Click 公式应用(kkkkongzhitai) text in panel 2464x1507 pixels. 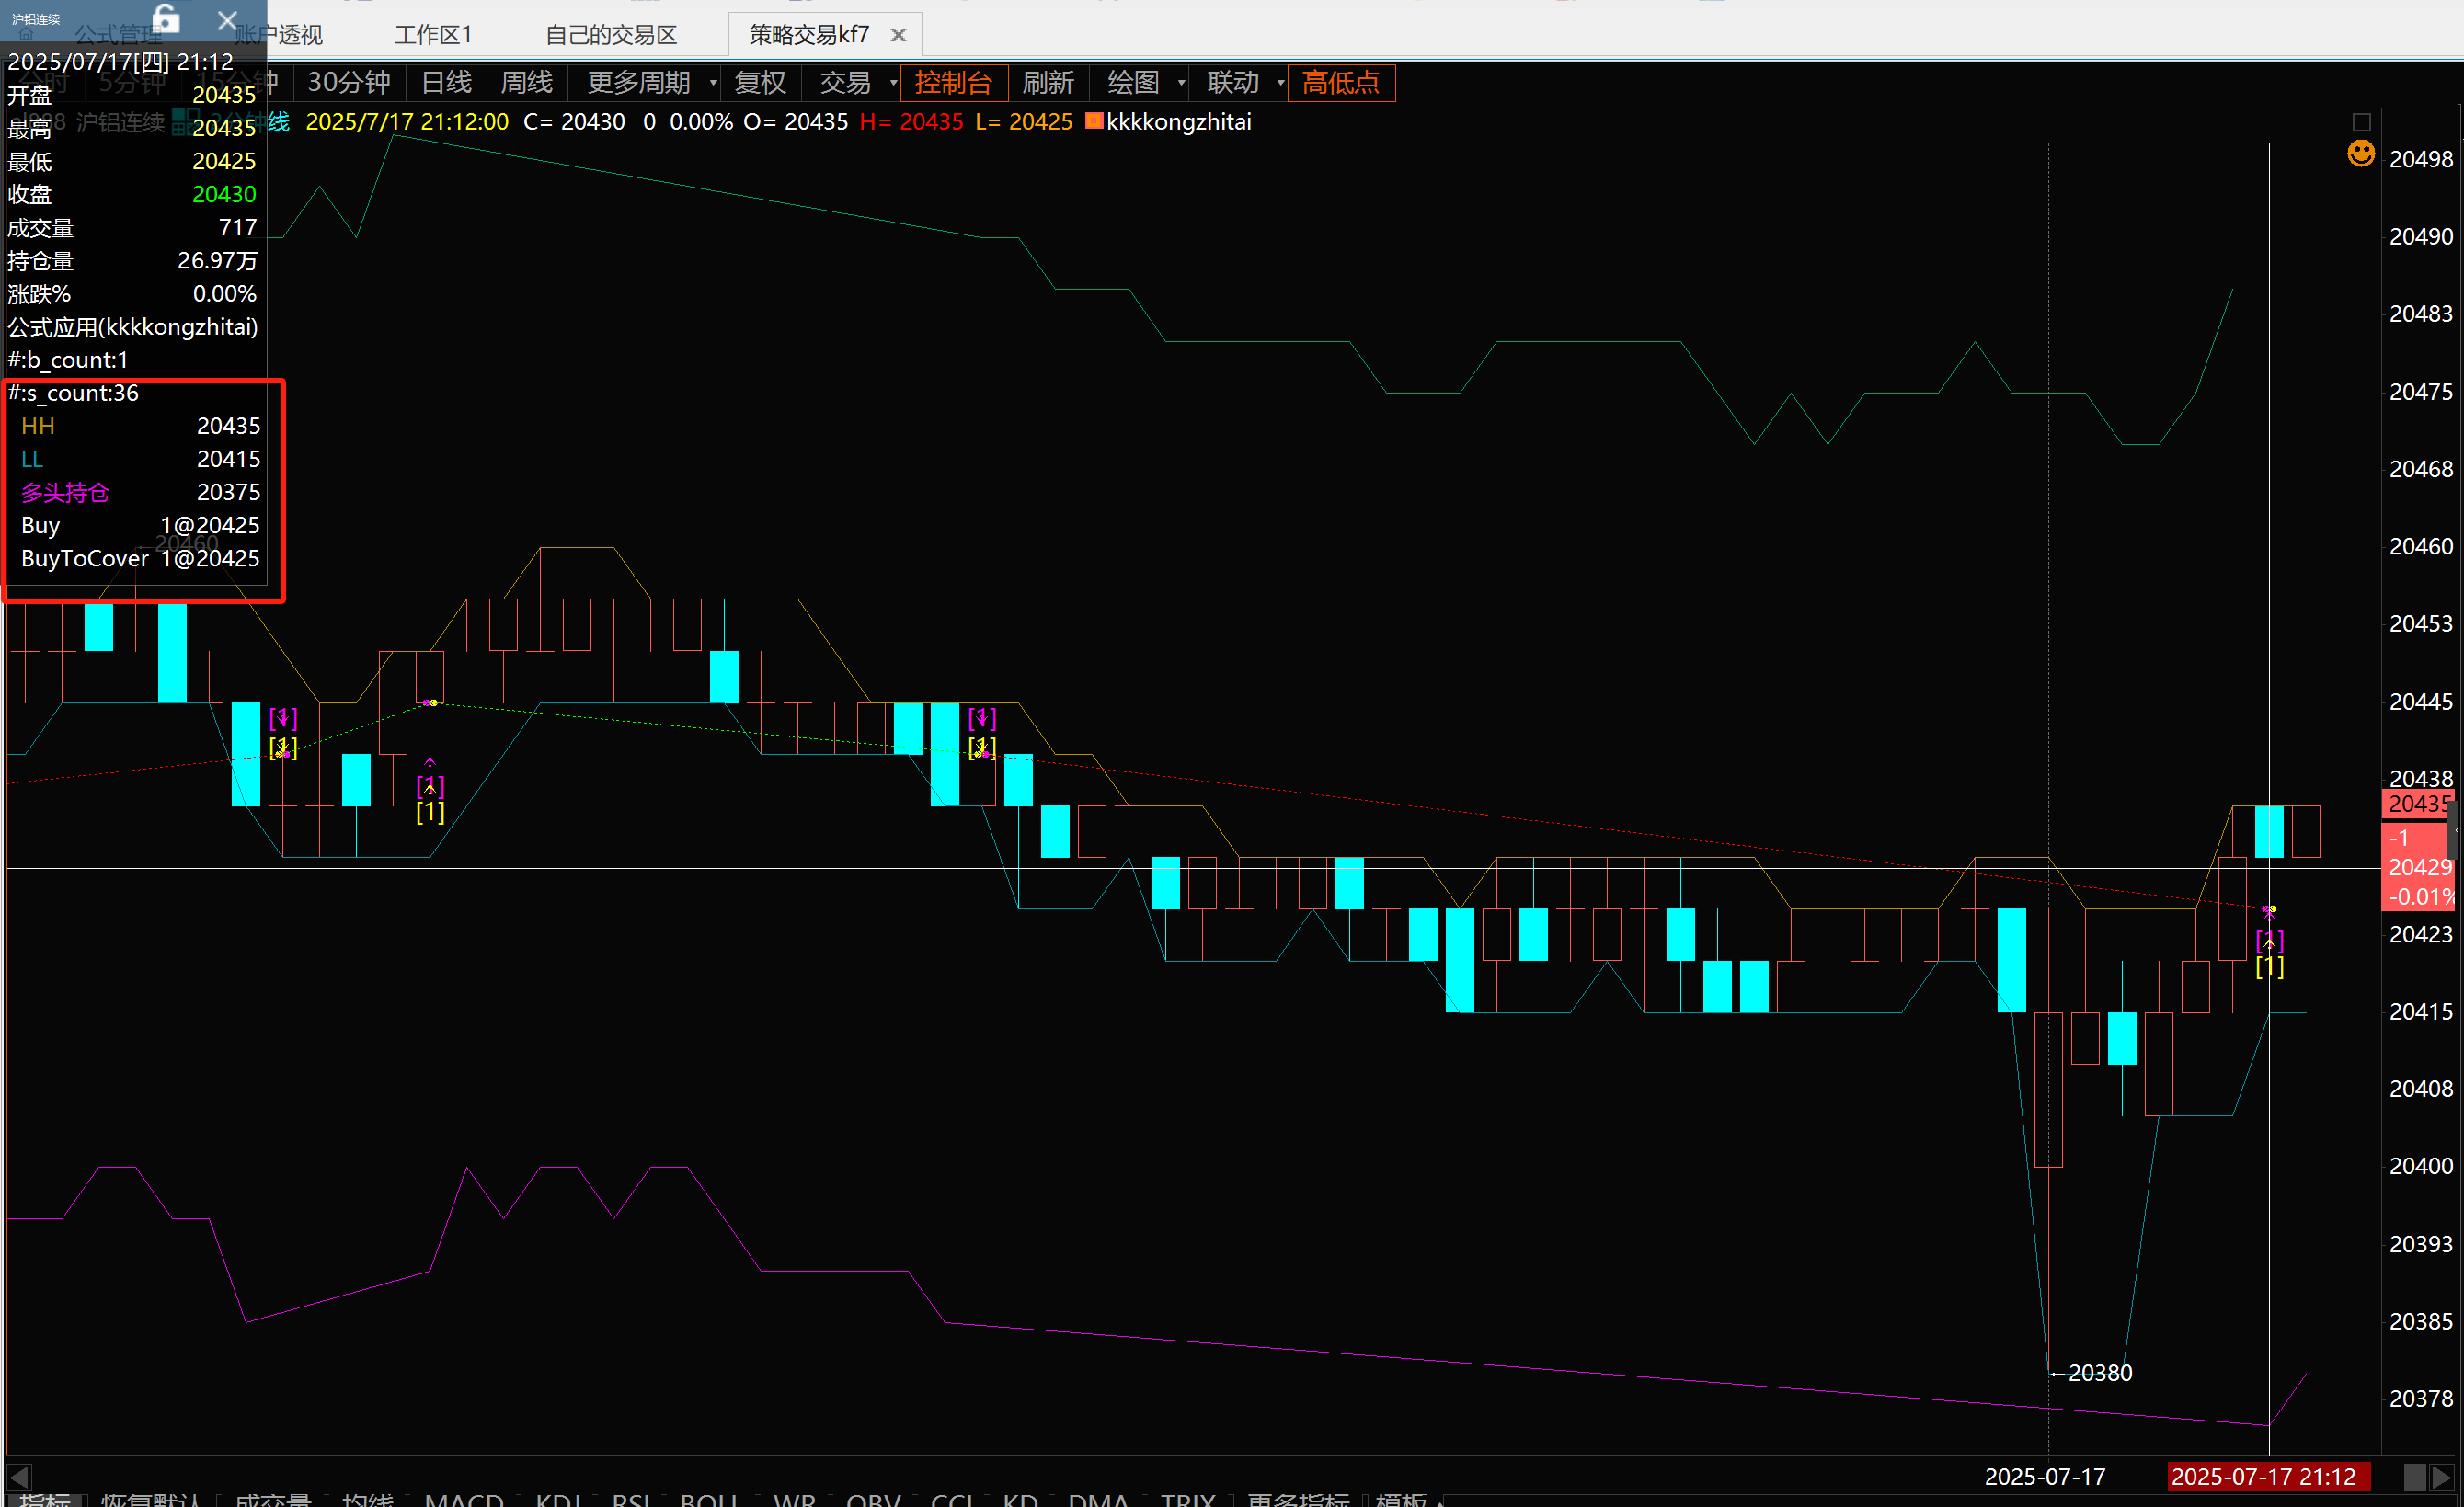tap(133, 327)
